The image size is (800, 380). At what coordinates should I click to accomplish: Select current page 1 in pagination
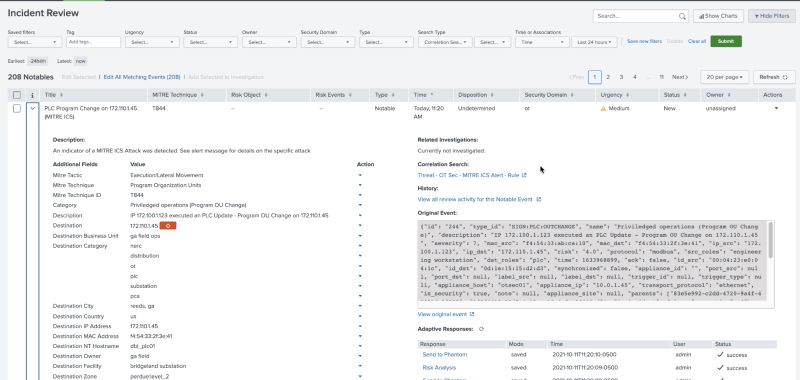(x=594, y=77)
